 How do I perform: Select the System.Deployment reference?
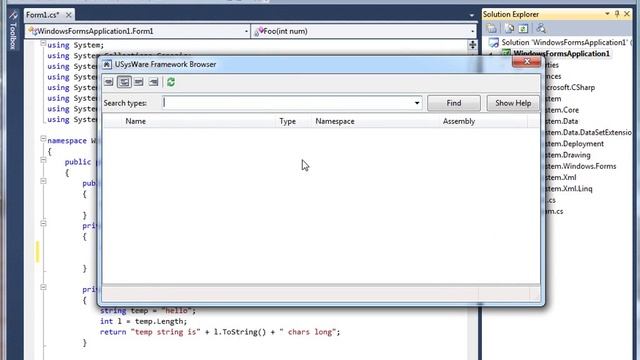[574, 144]
